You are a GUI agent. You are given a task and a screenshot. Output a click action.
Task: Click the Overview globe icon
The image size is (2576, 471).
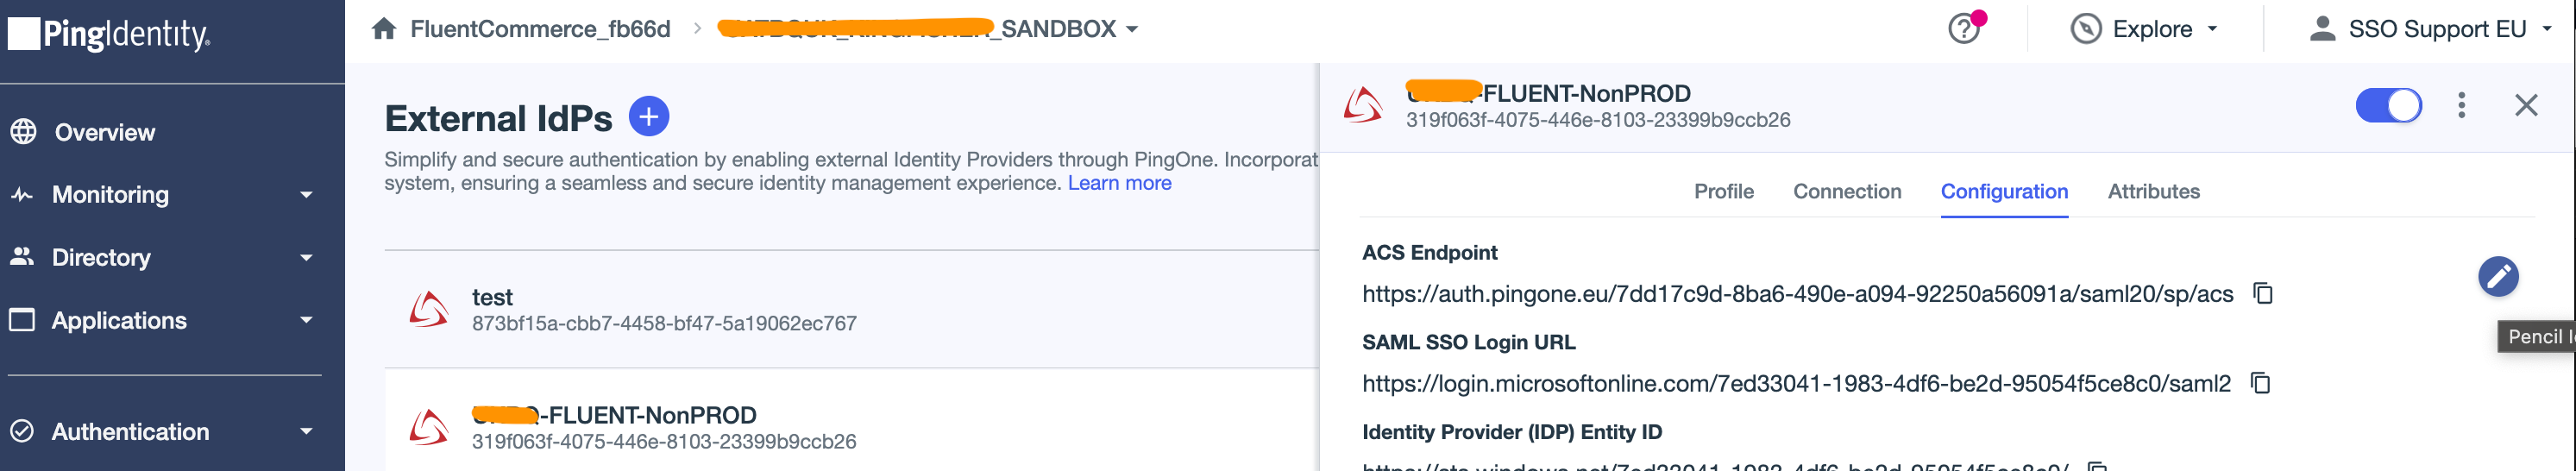coord(23,132)
